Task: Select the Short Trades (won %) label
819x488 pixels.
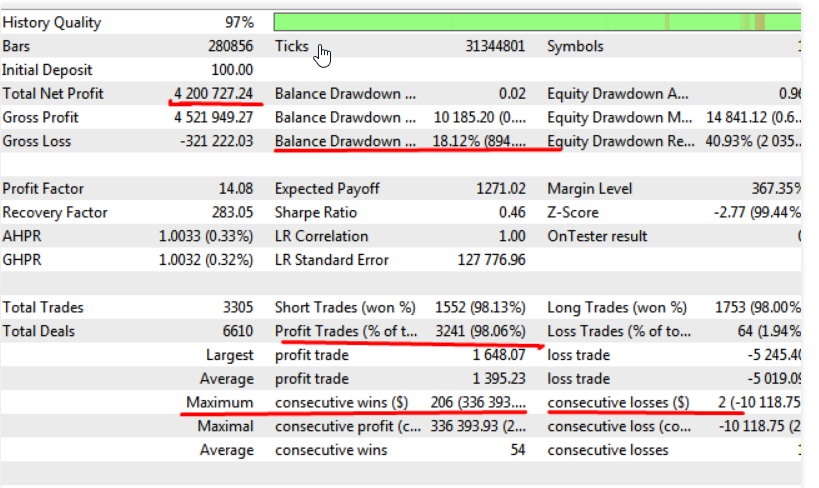Action: (345, 307)
